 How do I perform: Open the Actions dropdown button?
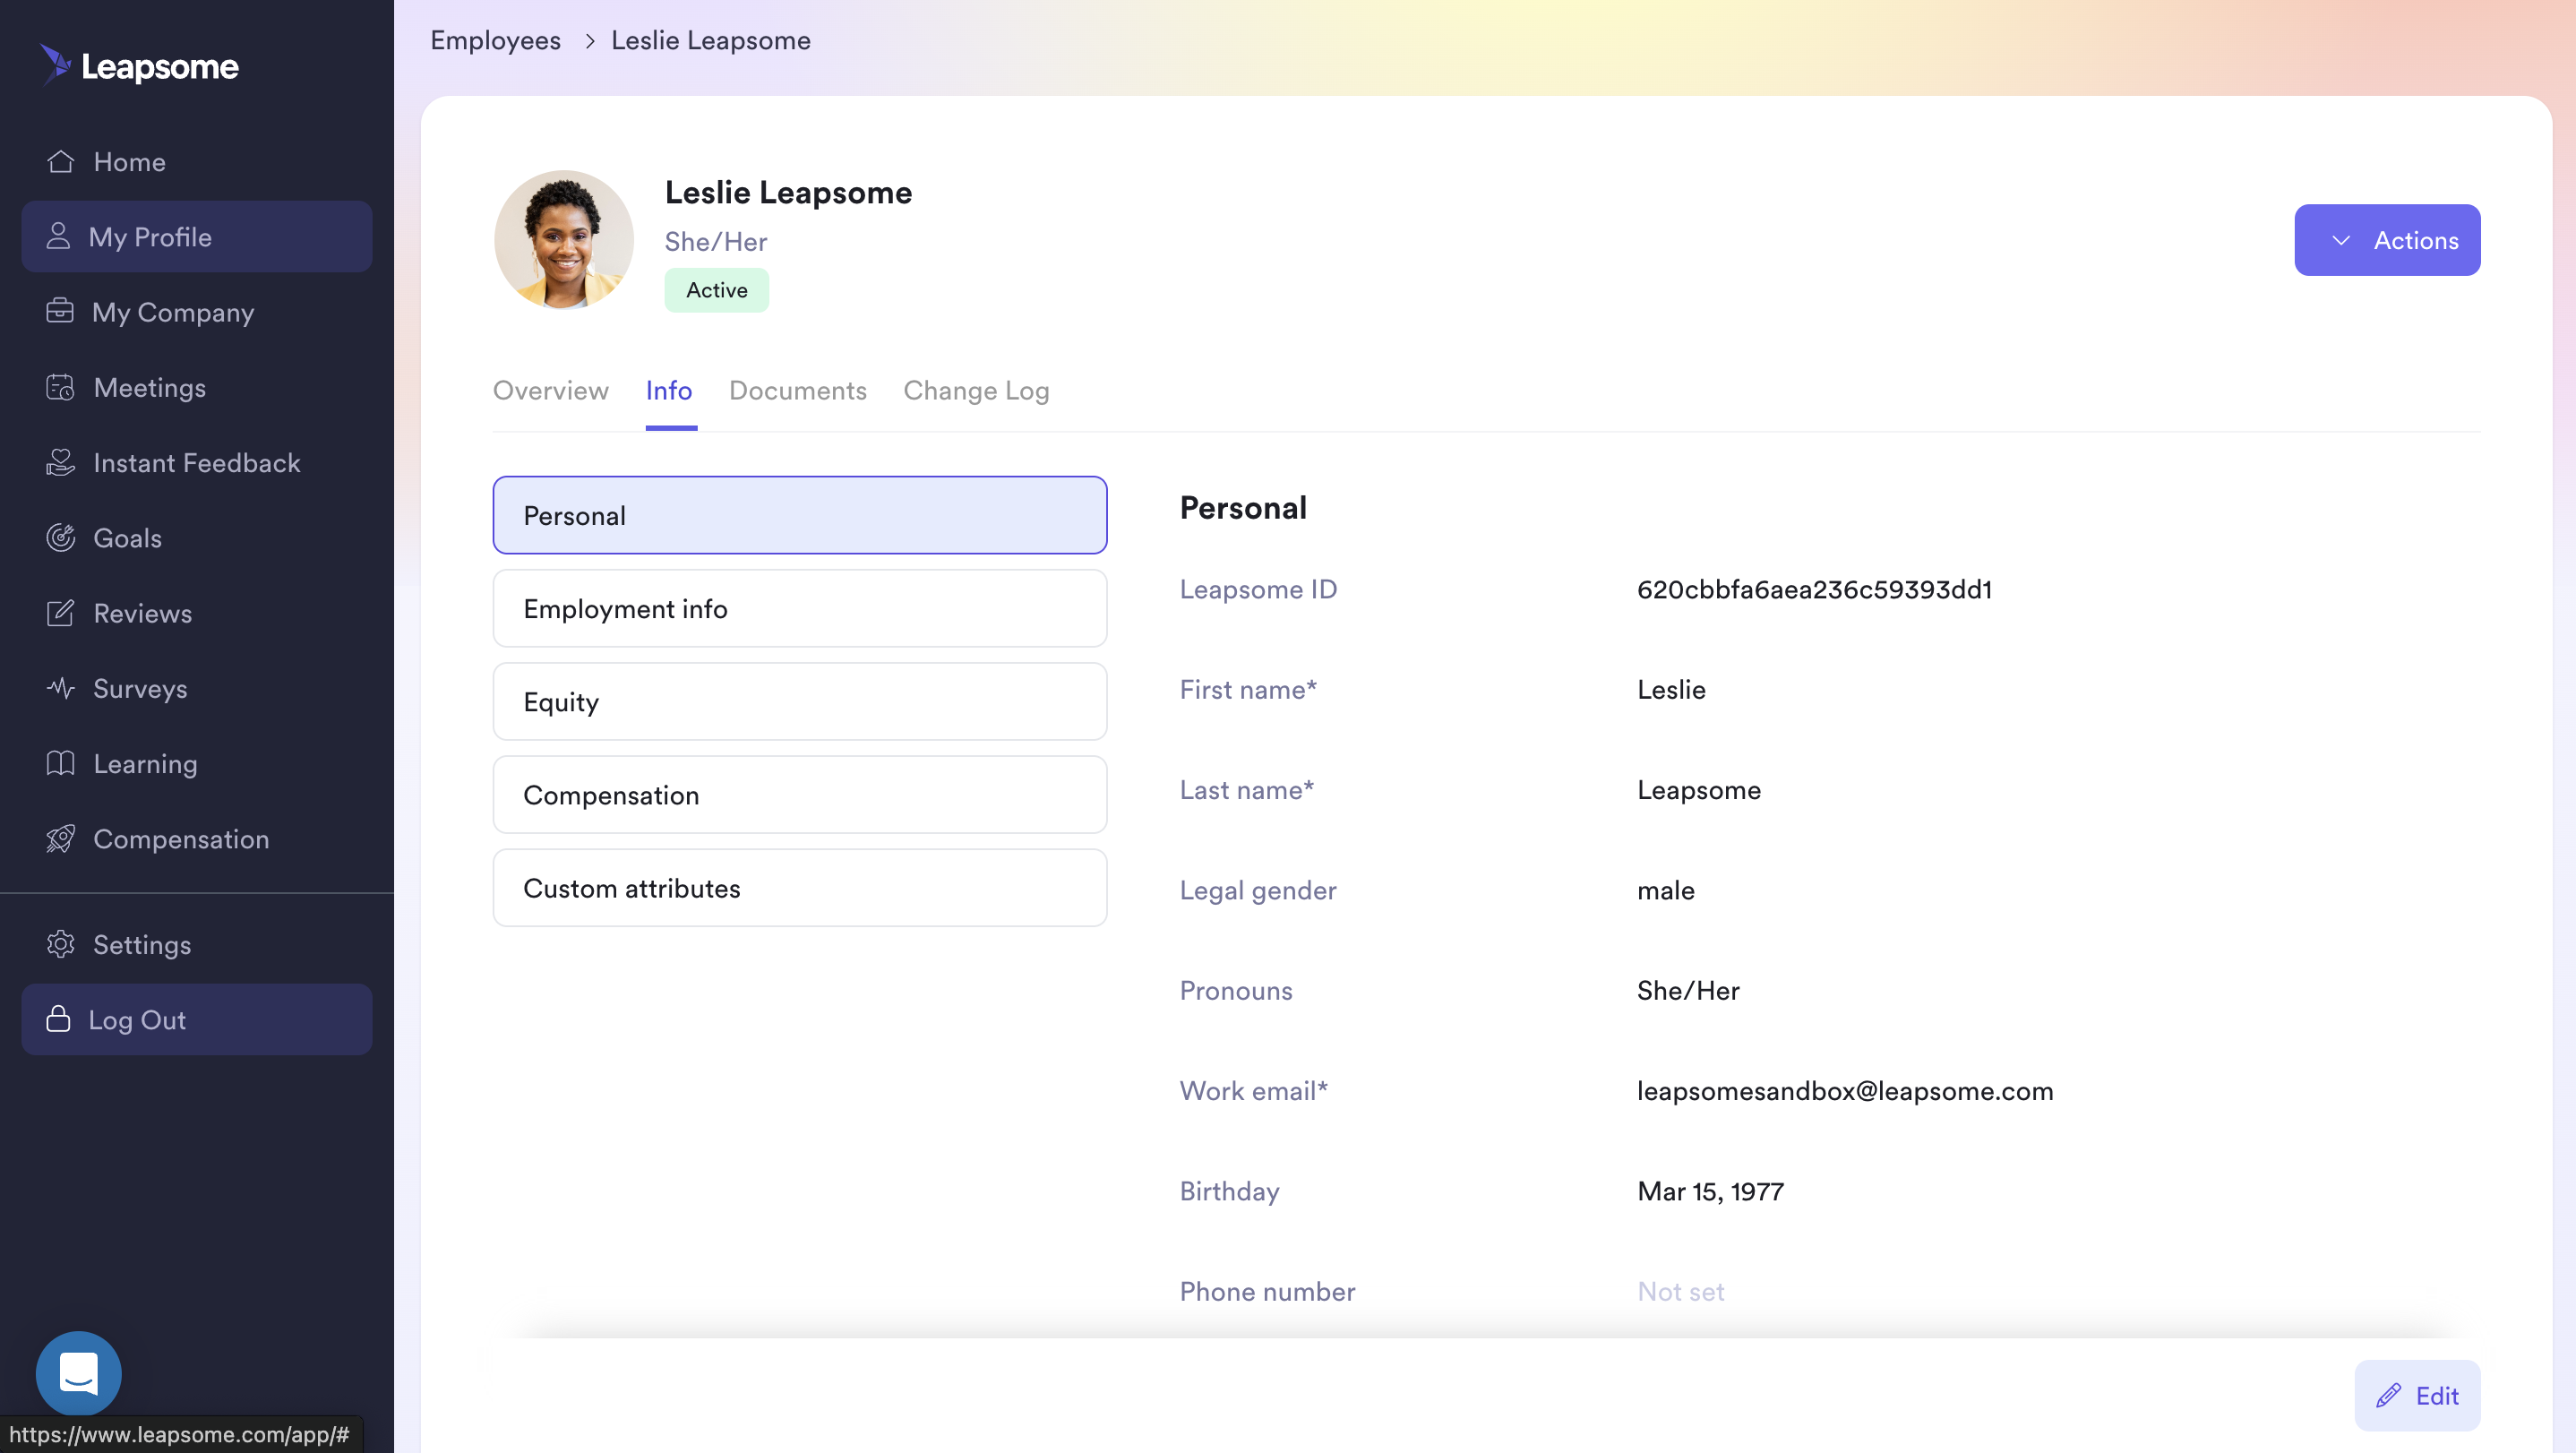2387,240
